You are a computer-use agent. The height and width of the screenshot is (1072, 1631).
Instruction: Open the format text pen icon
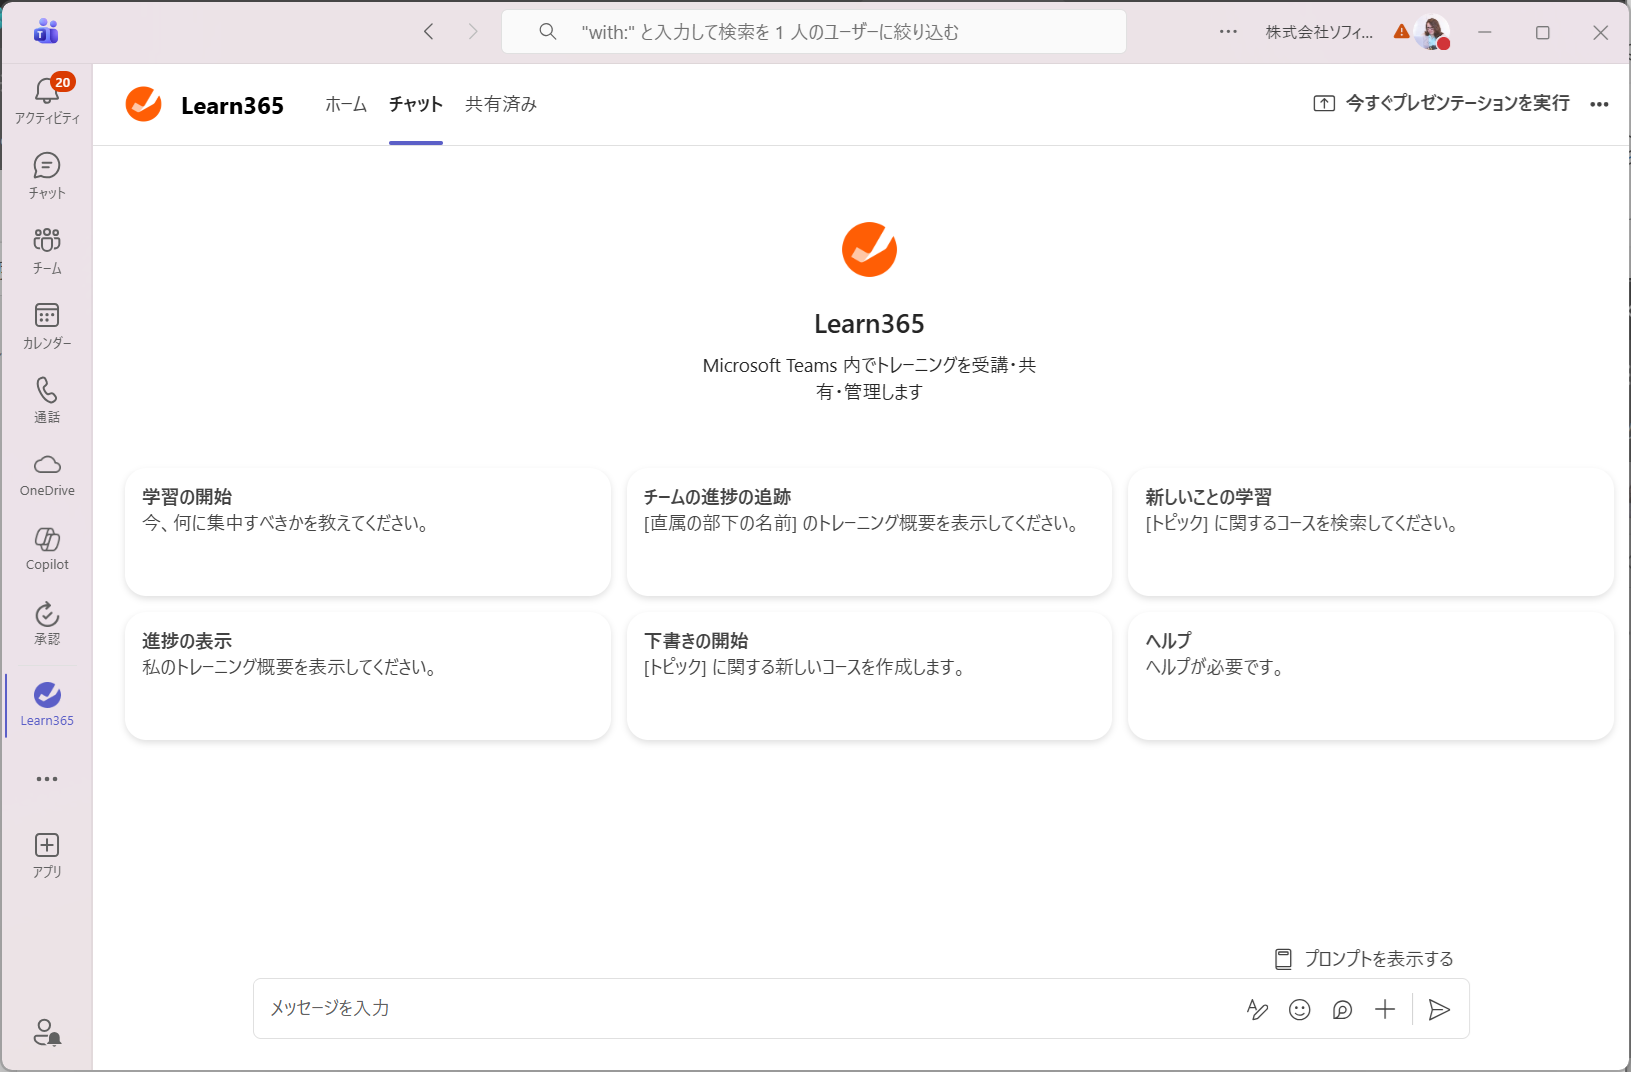point(1257,1010)
